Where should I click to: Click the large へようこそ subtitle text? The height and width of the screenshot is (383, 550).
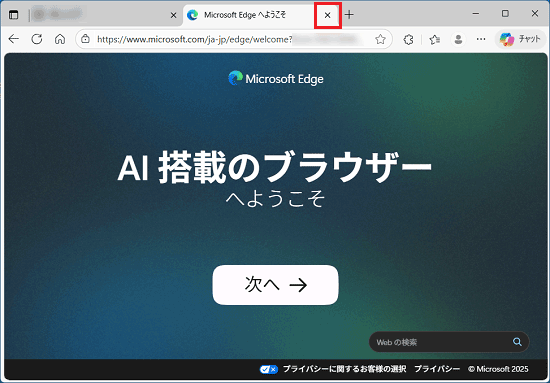click(275, 199)
